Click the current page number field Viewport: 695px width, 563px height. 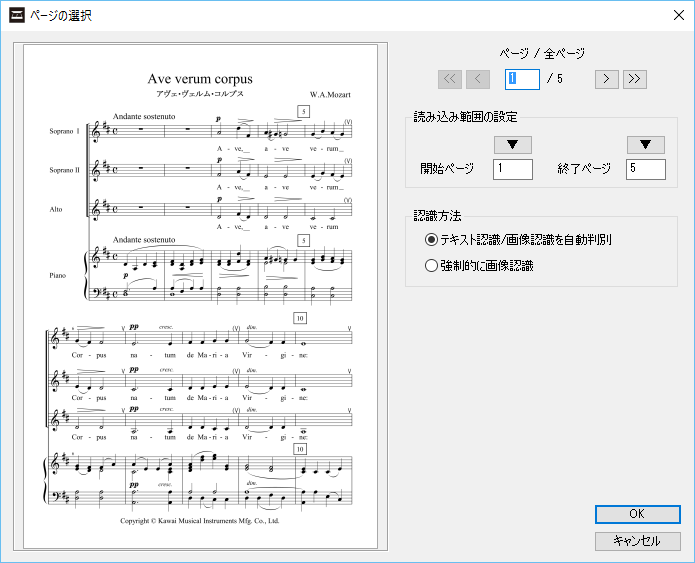coord(522,79)
